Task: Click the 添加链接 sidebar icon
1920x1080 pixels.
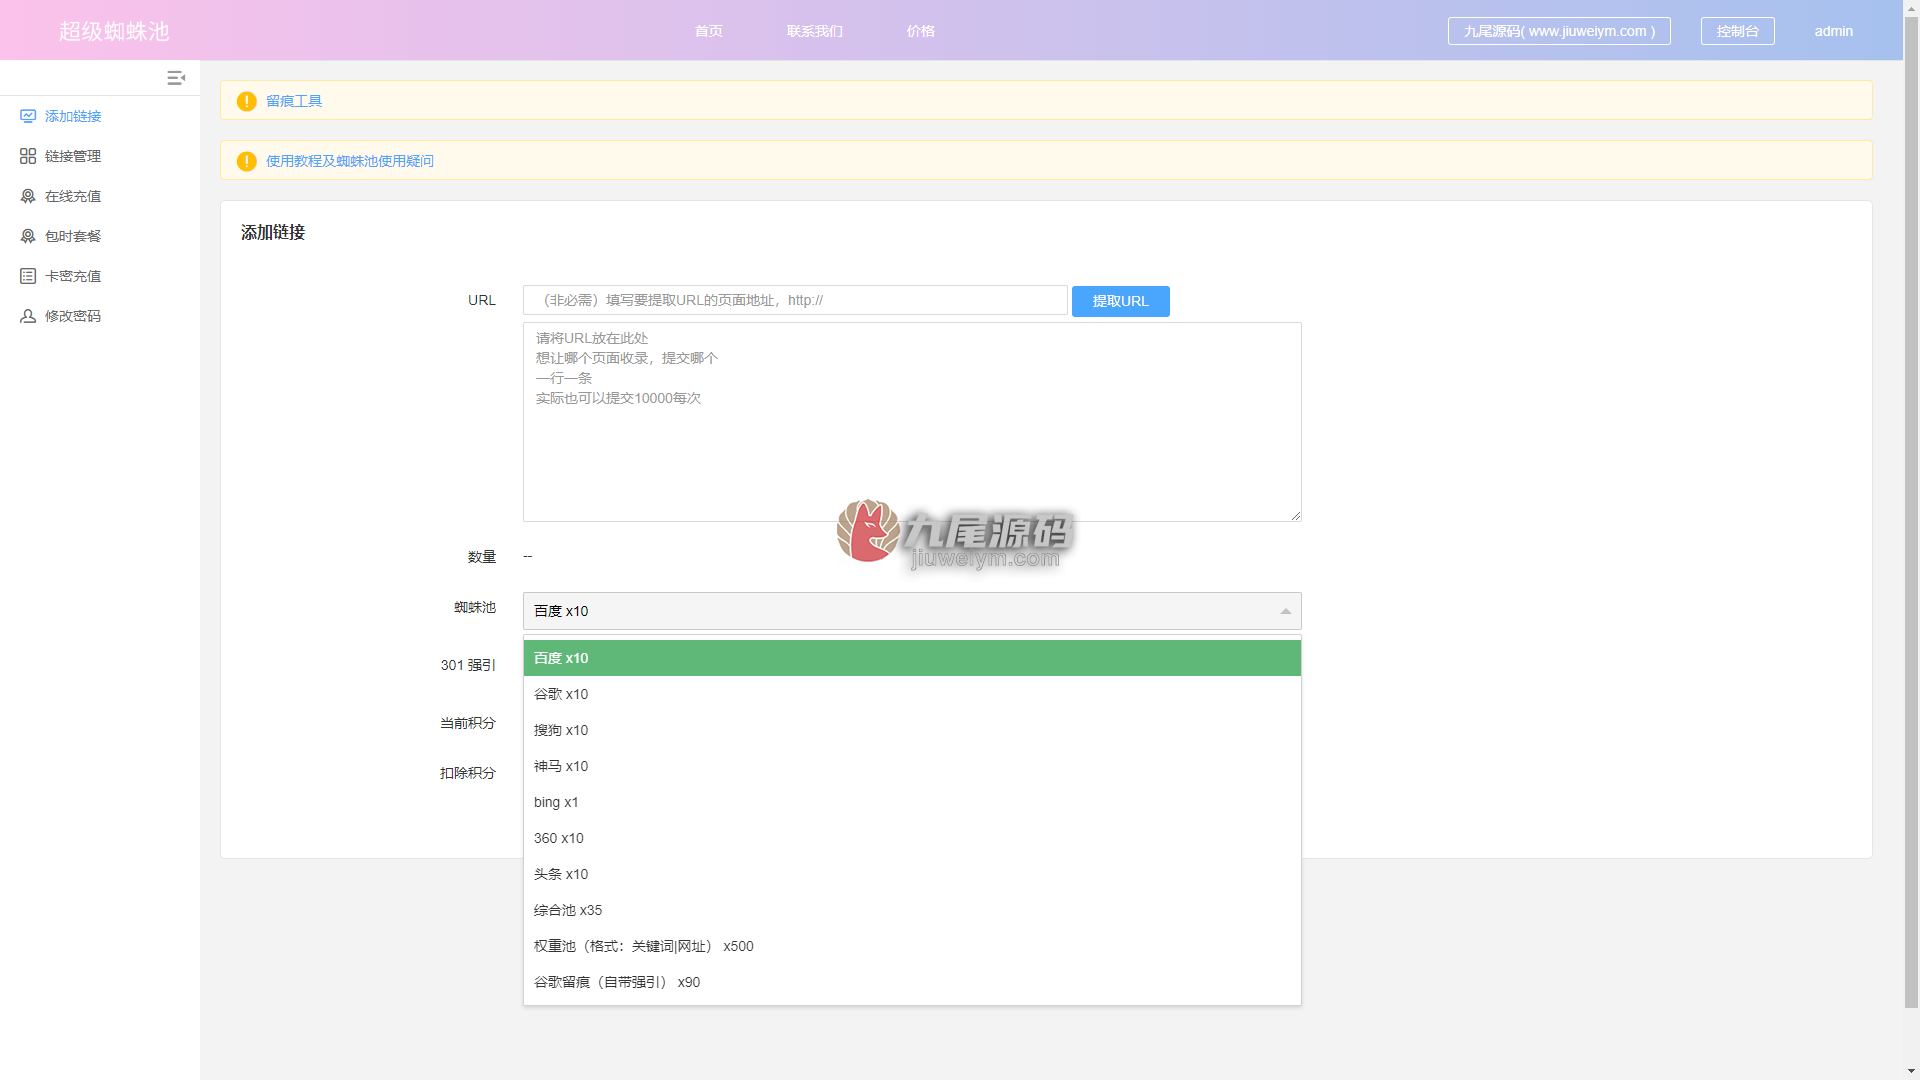Action: (x=28, y=116)
